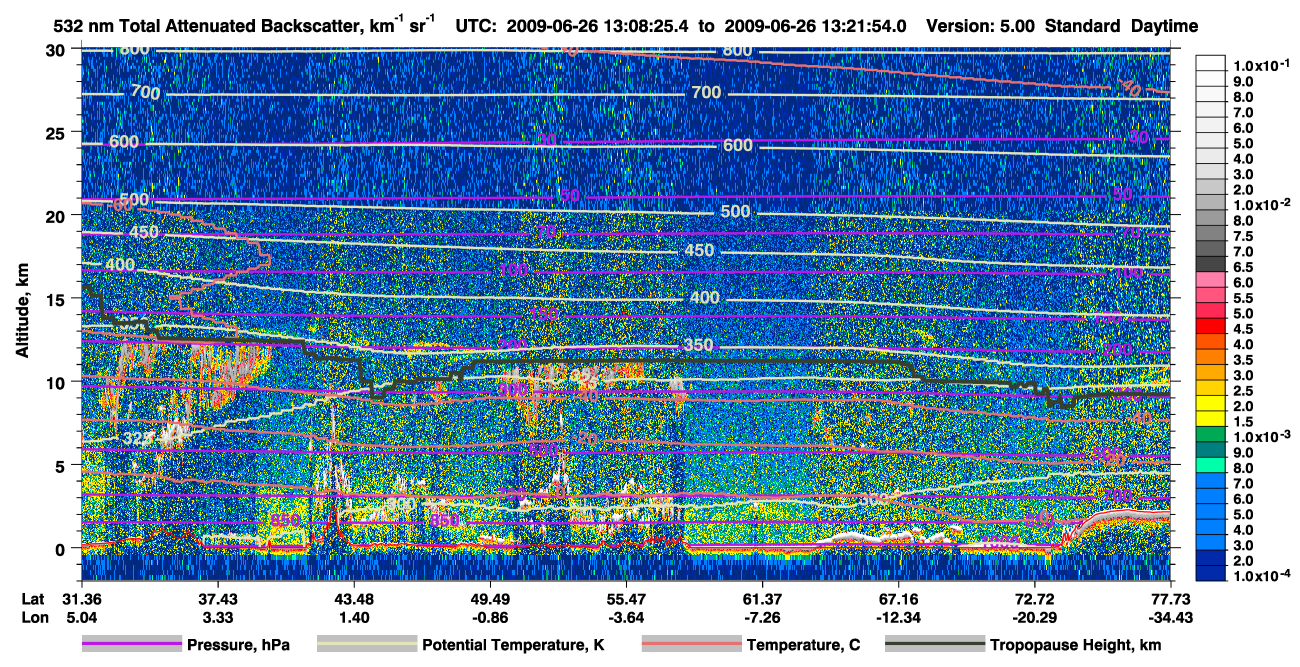Click the latitude value 61.37
This screenshot has width=1300, height=667.
click(x=762, y=599)
